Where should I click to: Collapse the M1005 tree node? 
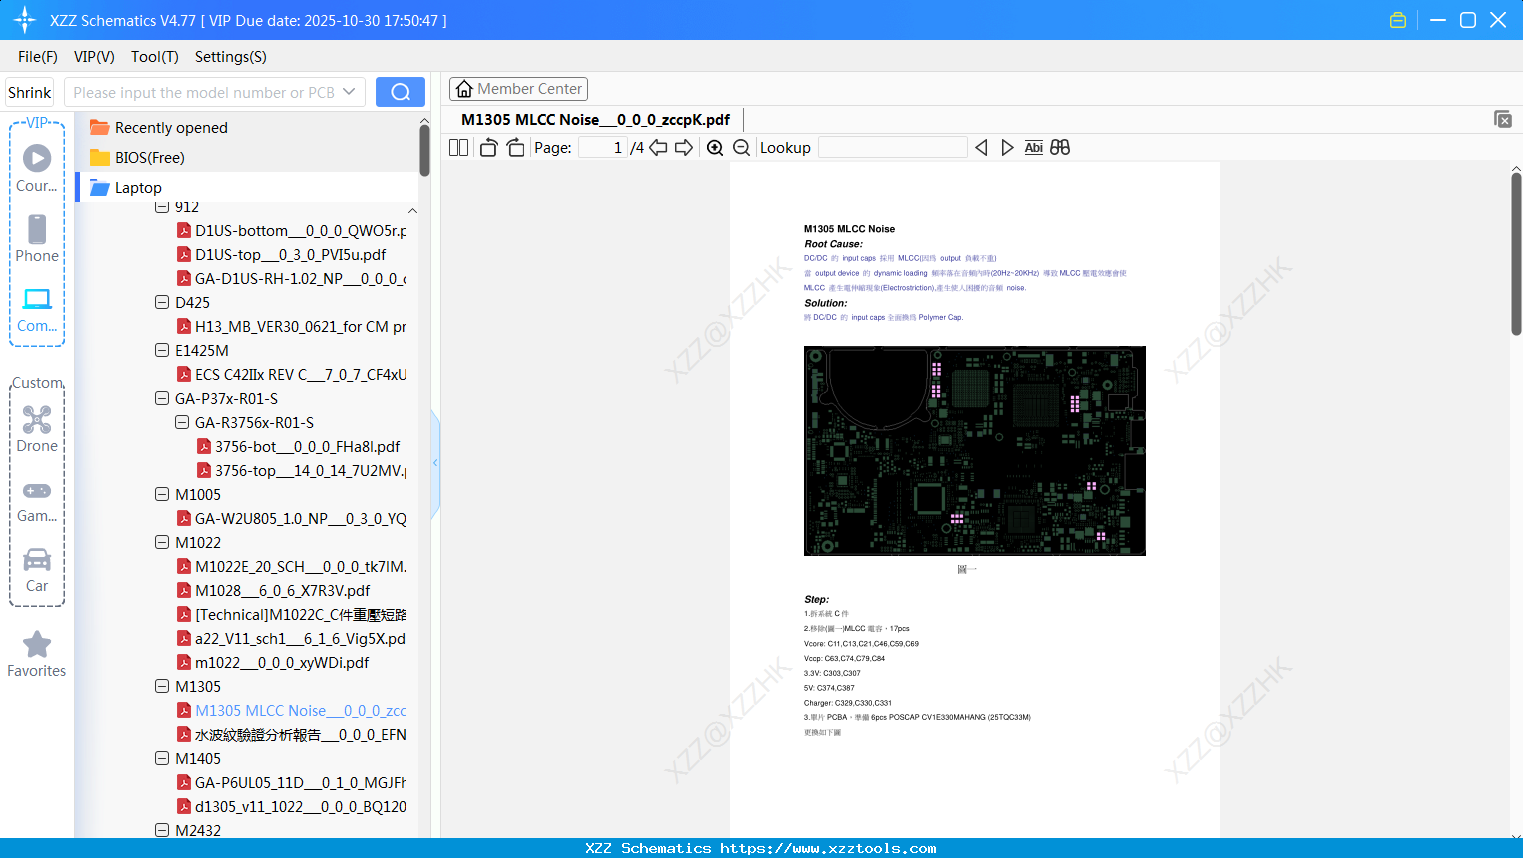162,494
